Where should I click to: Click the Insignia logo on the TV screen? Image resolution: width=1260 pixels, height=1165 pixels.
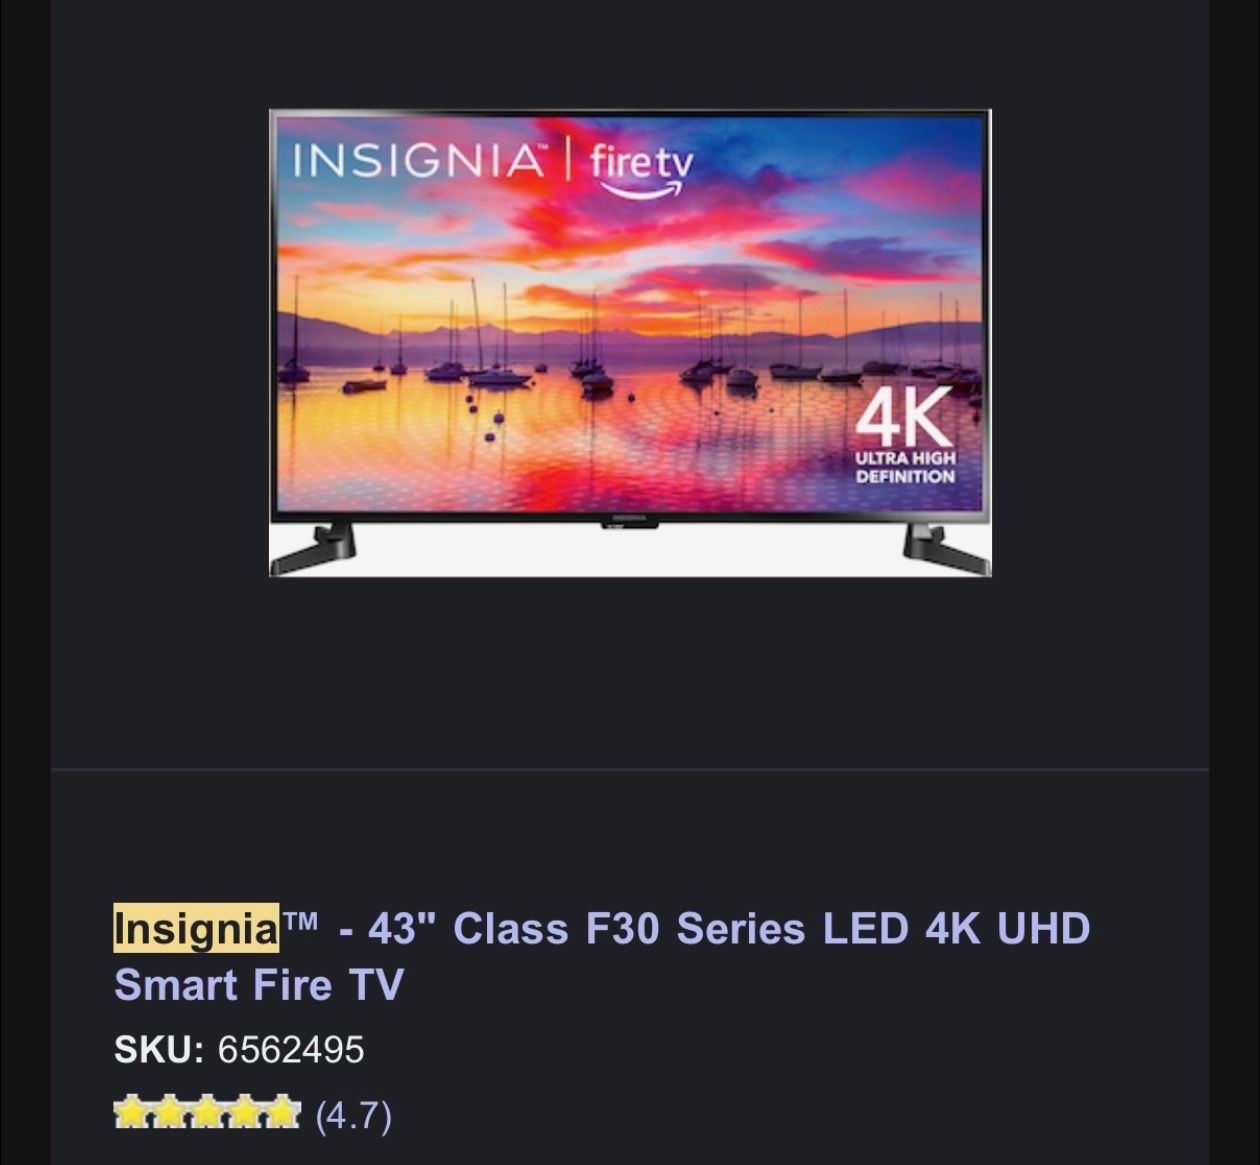point(420,162)
